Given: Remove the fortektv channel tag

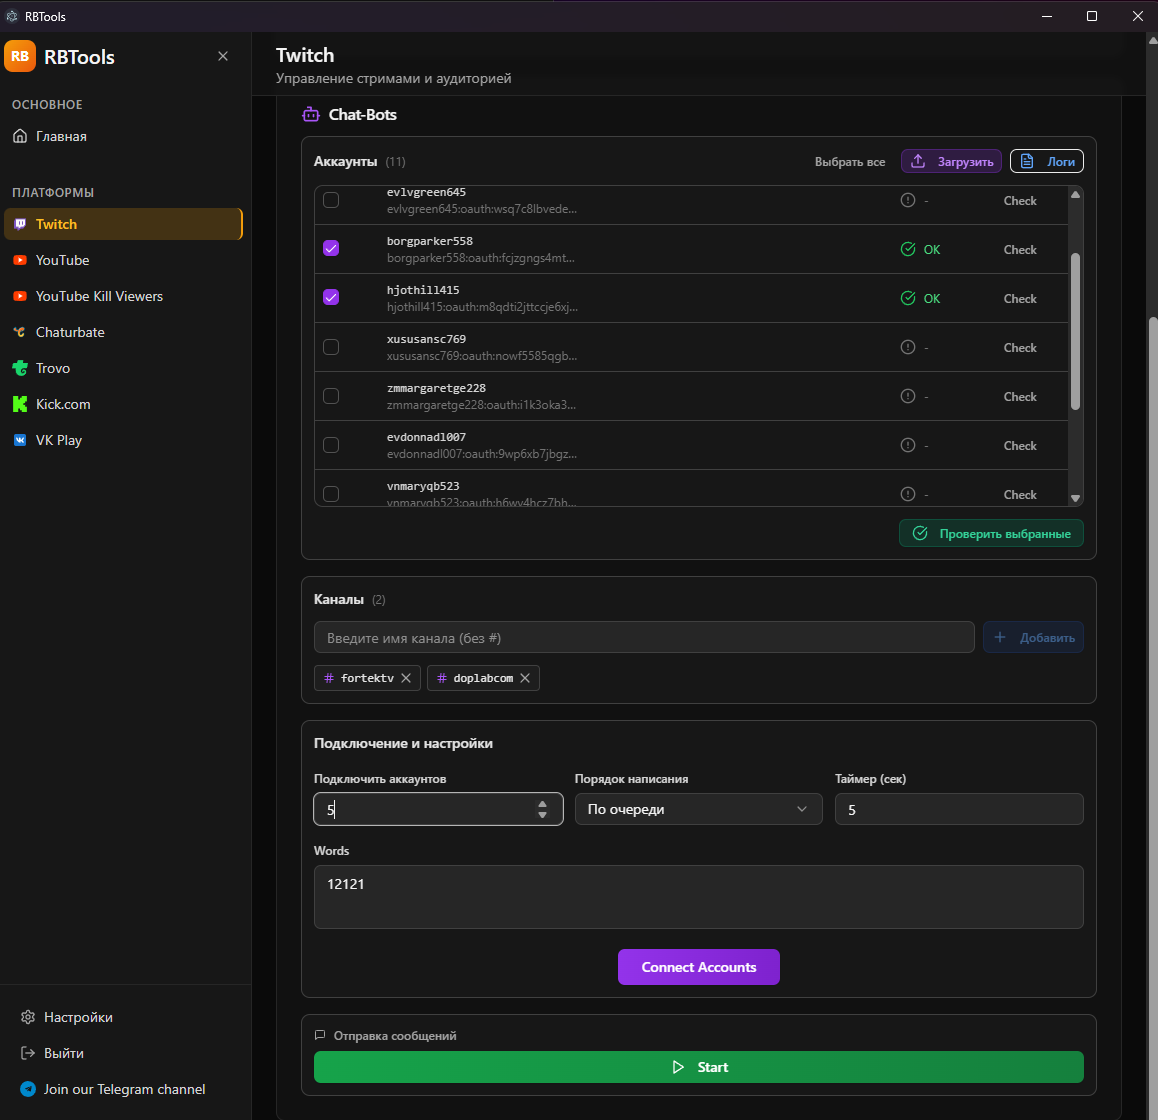Looking at the screenshot, I should click(x=406, y=678).
